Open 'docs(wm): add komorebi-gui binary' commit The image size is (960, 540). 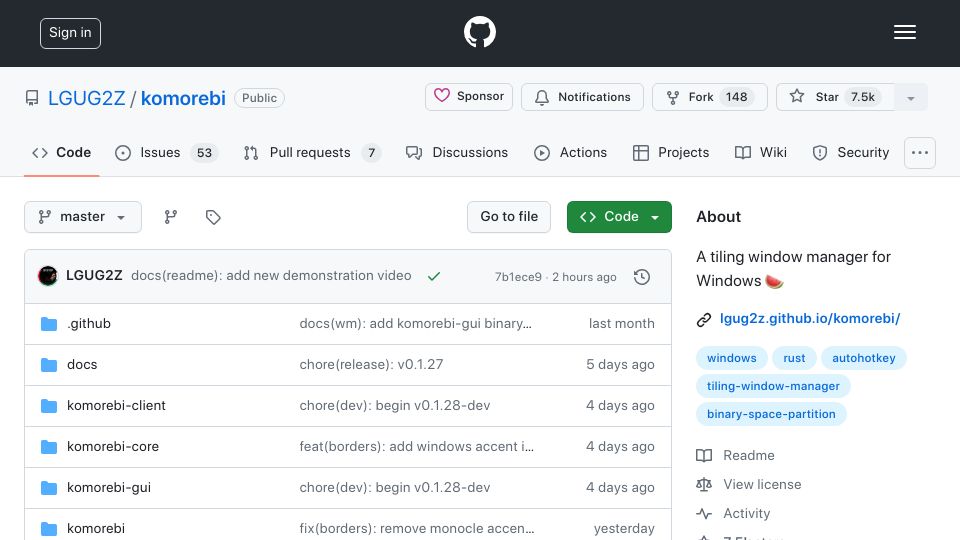pyautogui.click(x=416, y=323)
